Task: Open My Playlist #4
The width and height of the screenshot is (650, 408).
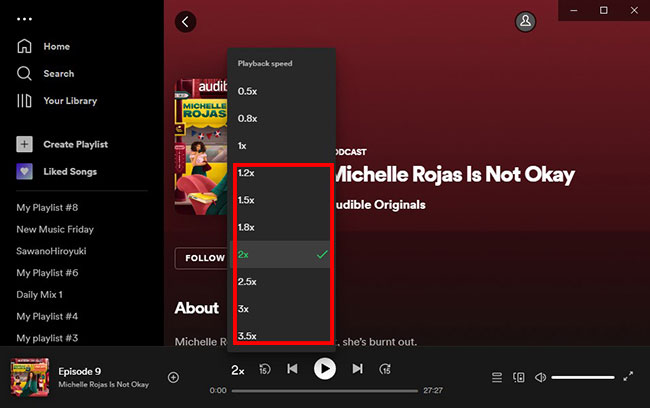Action: pos(47,316)
